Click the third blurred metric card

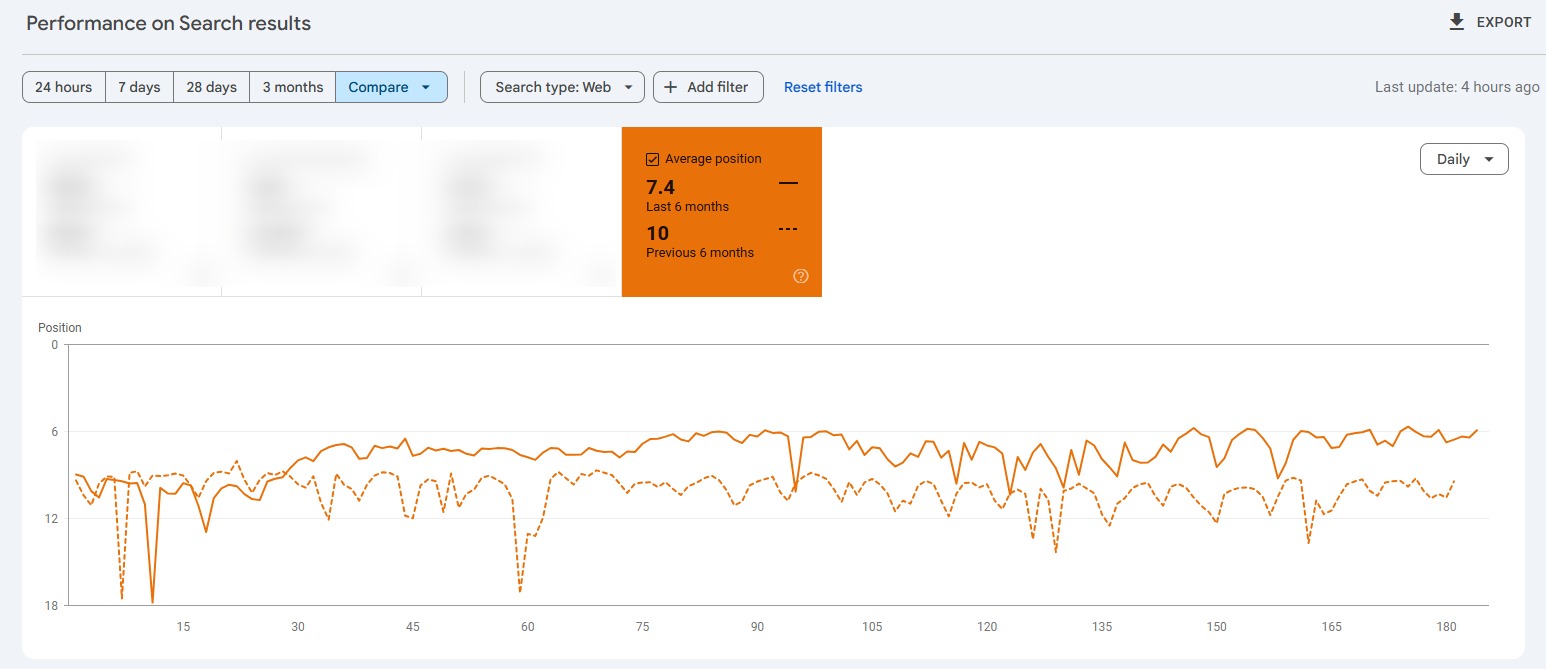point(521,212)
